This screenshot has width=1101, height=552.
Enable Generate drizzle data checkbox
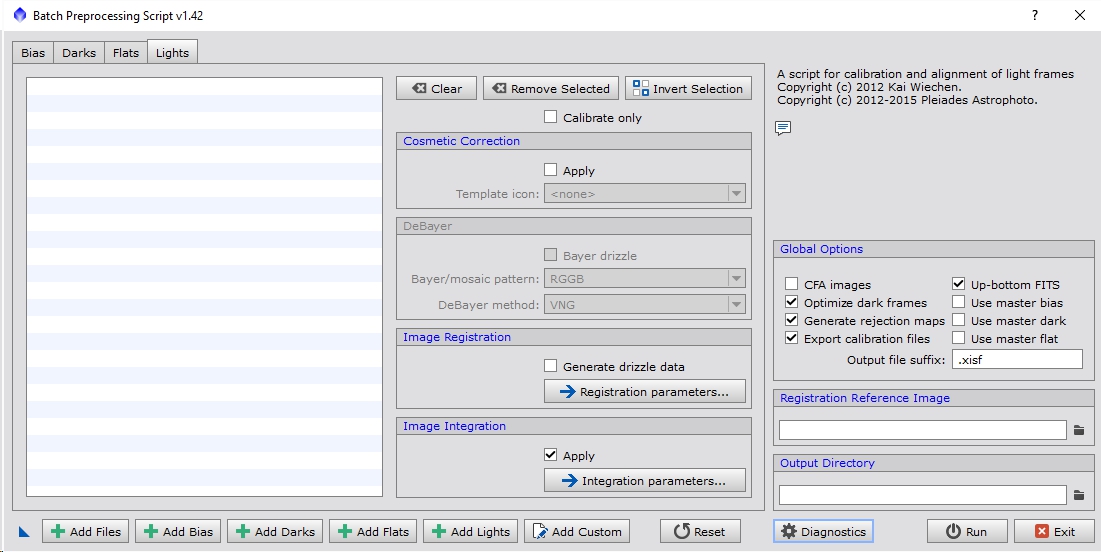point(550,366)
